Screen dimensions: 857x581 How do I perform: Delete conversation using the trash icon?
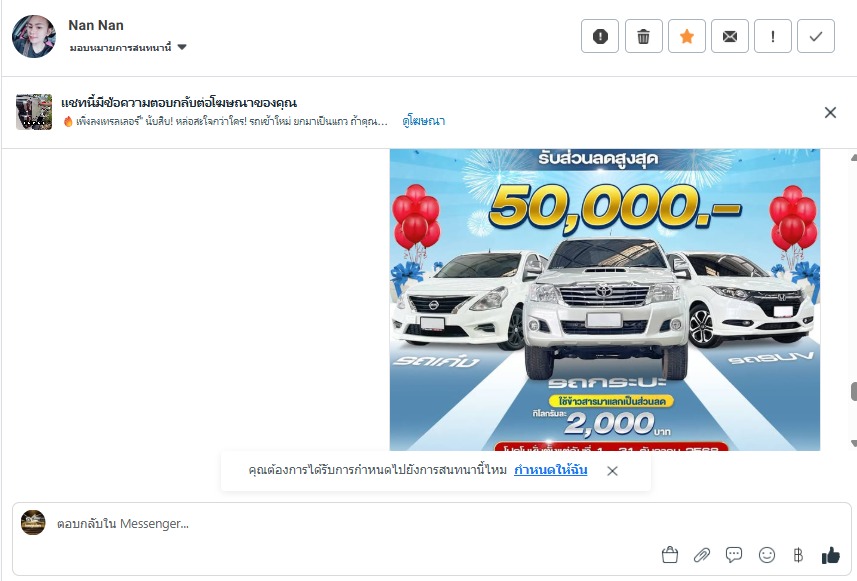[x=643, y=36]
